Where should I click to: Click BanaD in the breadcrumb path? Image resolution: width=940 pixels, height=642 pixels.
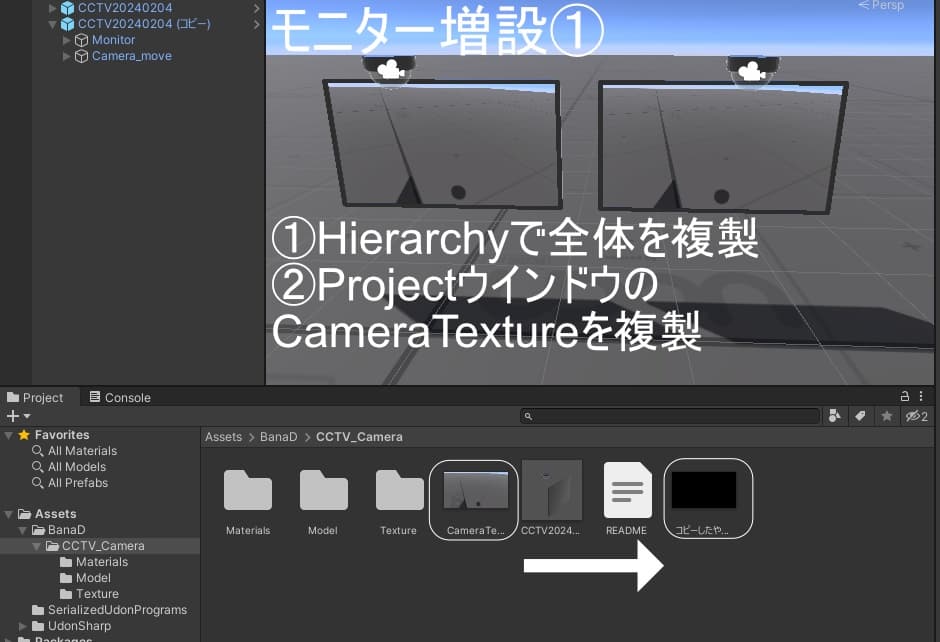tap(278, 436)
